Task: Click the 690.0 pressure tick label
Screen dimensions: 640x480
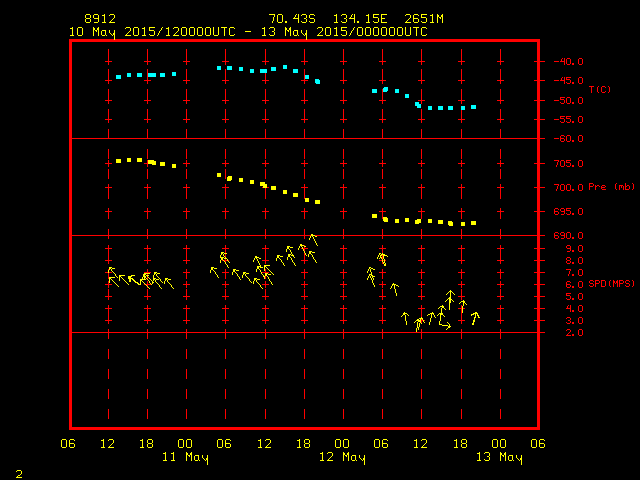Action: click(x=569, y=236)
